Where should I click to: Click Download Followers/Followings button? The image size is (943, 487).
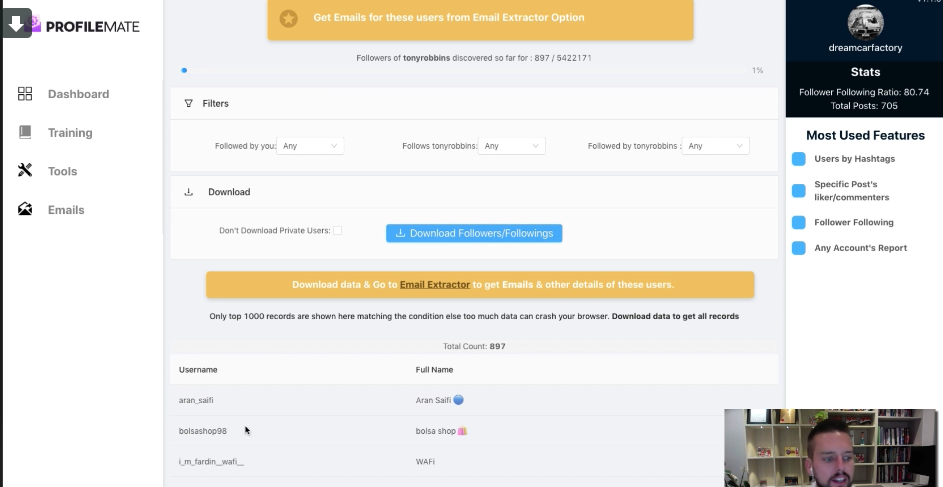point(474,233)
